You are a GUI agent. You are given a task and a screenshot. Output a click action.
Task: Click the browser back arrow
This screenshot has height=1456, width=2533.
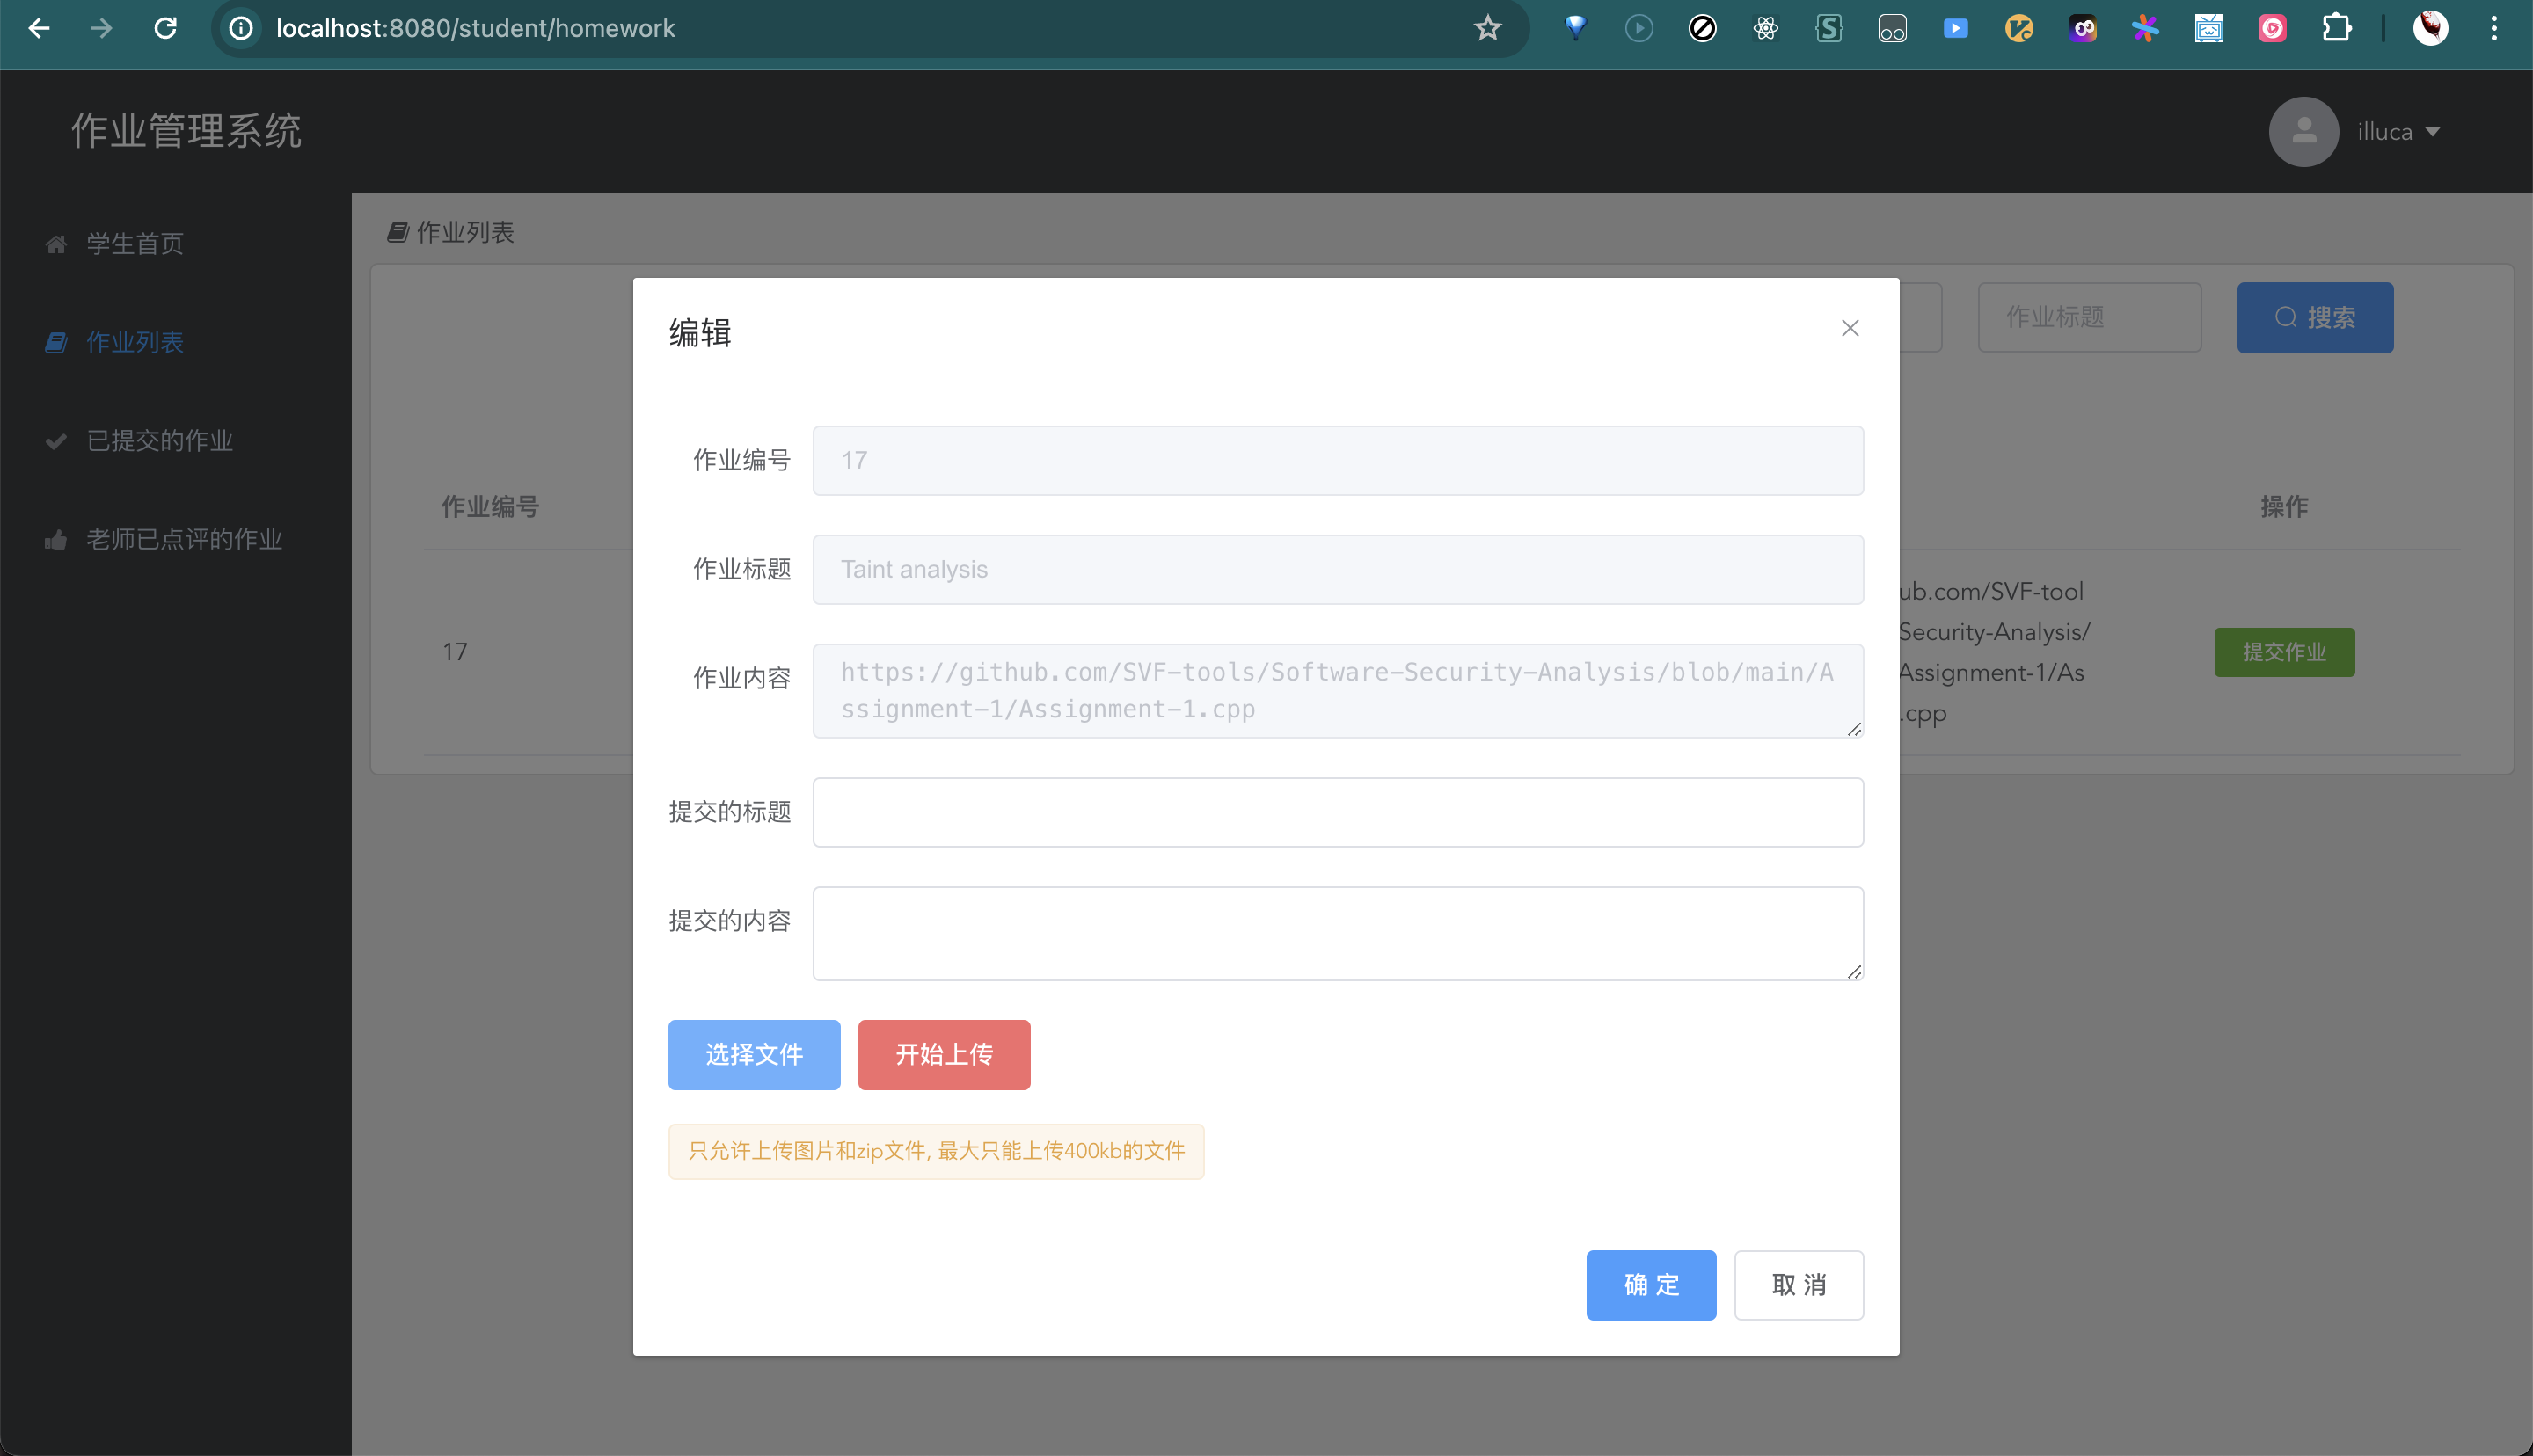pyautogui.click(x=39, y=28)
